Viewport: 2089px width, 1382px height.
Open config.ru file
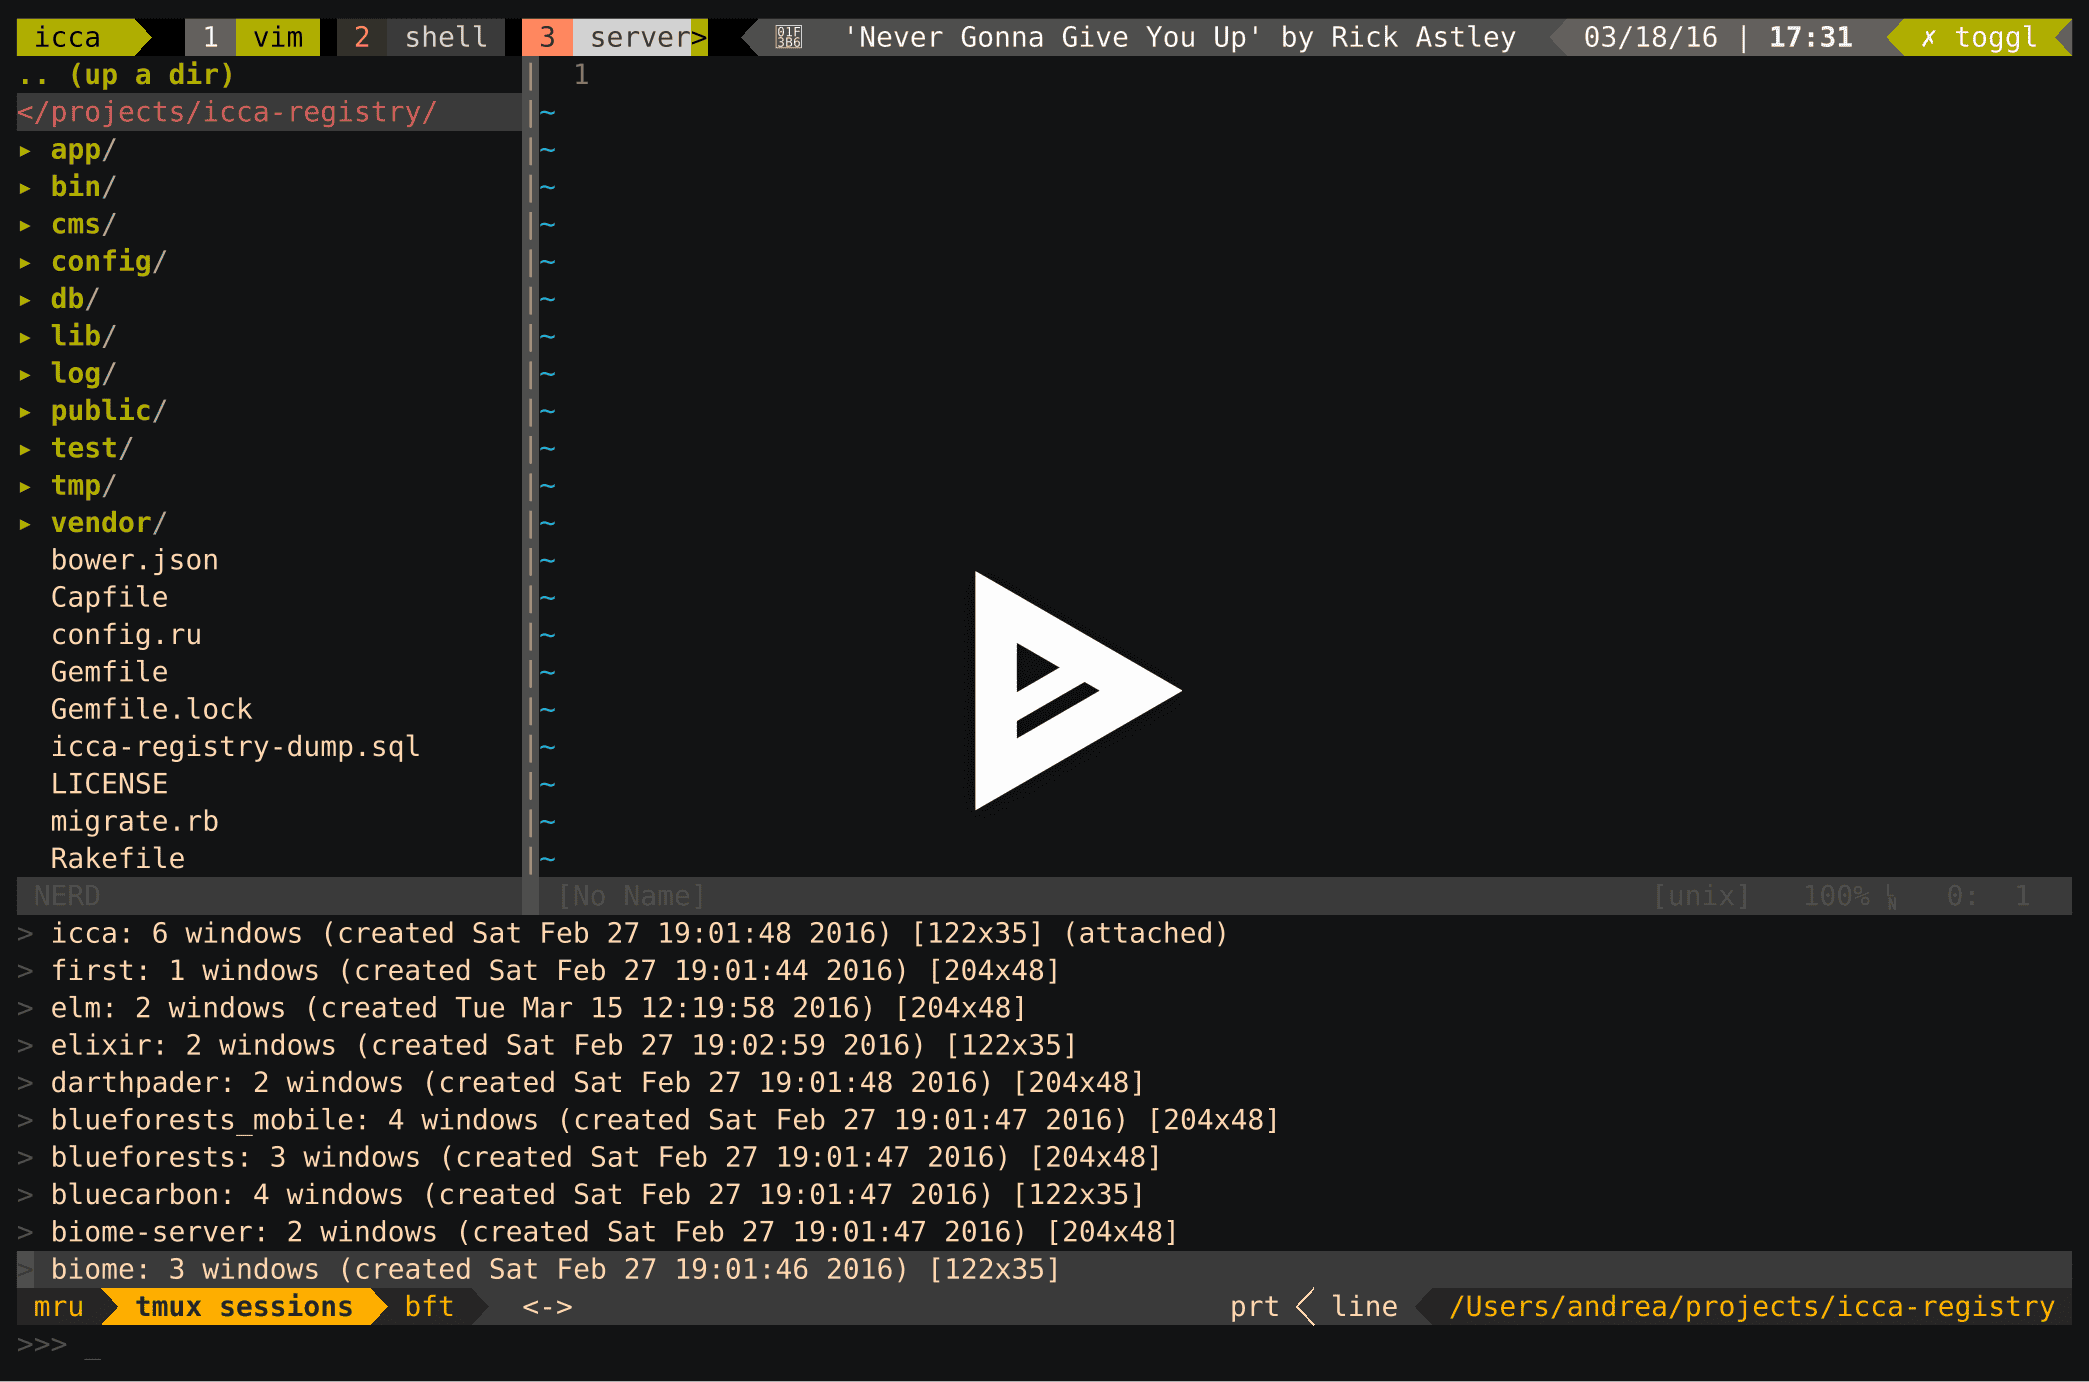tap(126, 635)
